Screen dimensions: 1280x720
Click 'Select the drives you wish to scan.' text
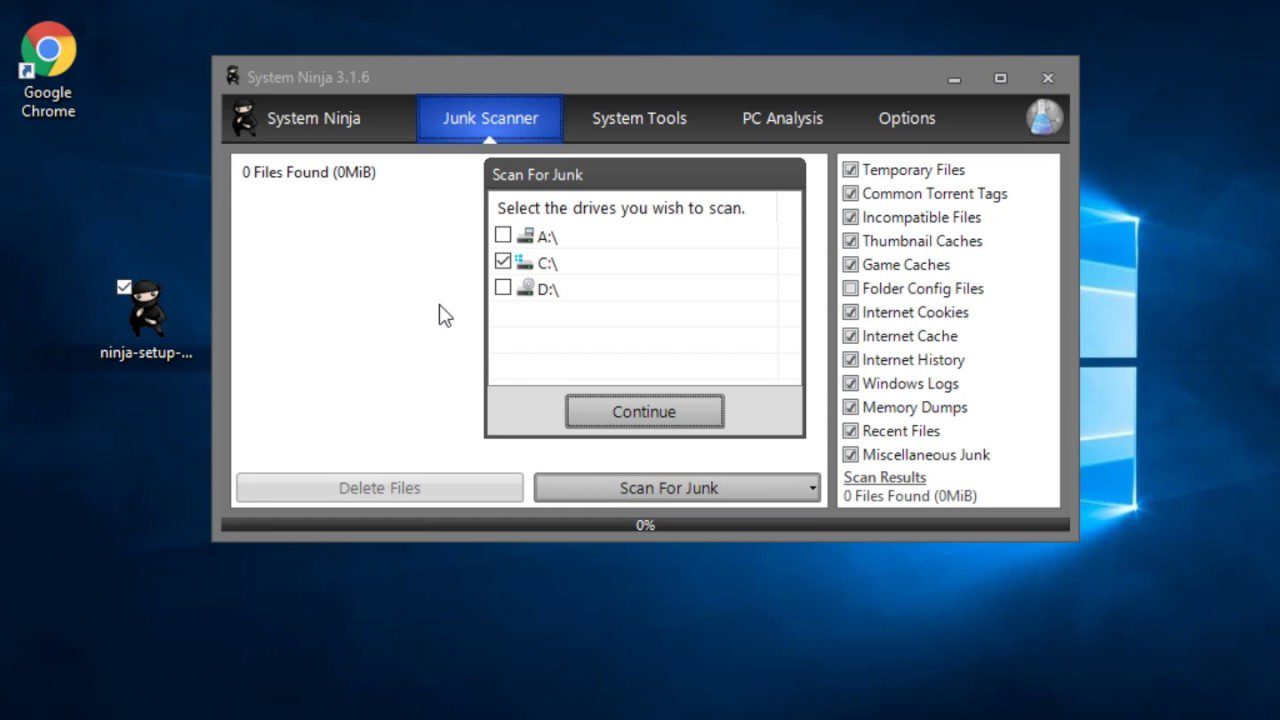click(621, 209)
